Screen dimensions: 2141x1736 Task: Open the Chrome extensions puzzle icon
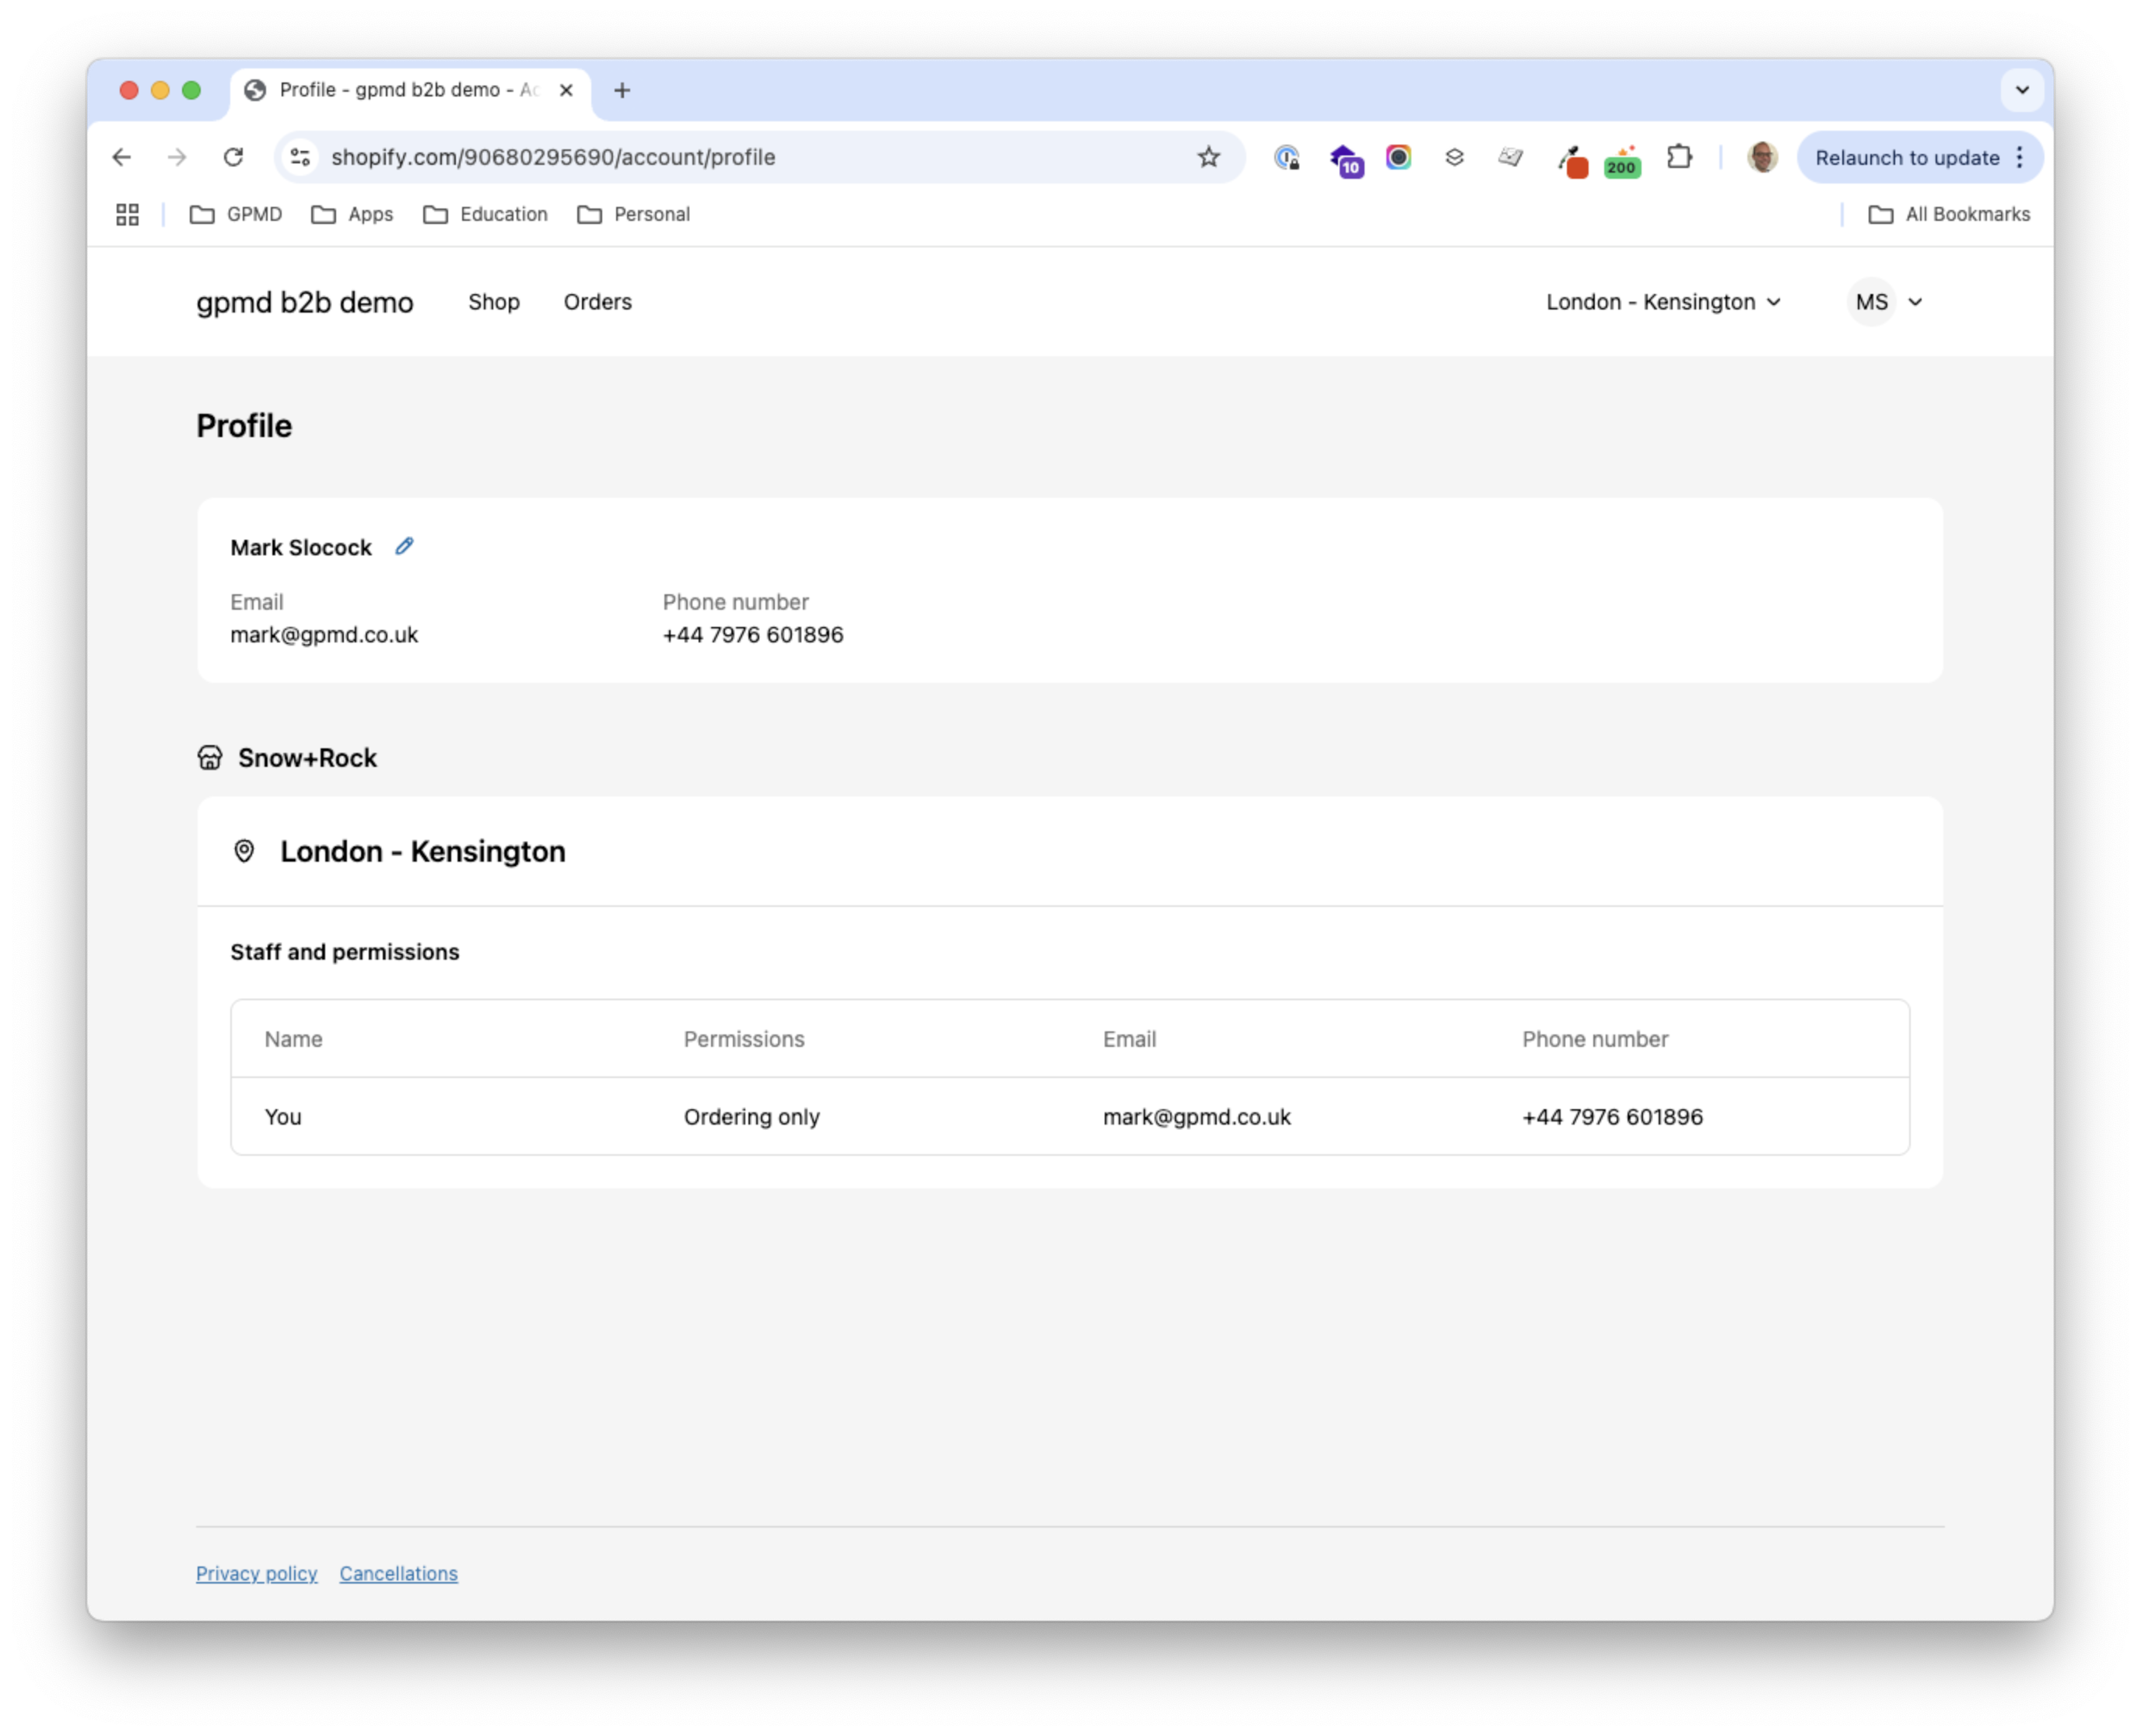click(x=1679, y=157)
